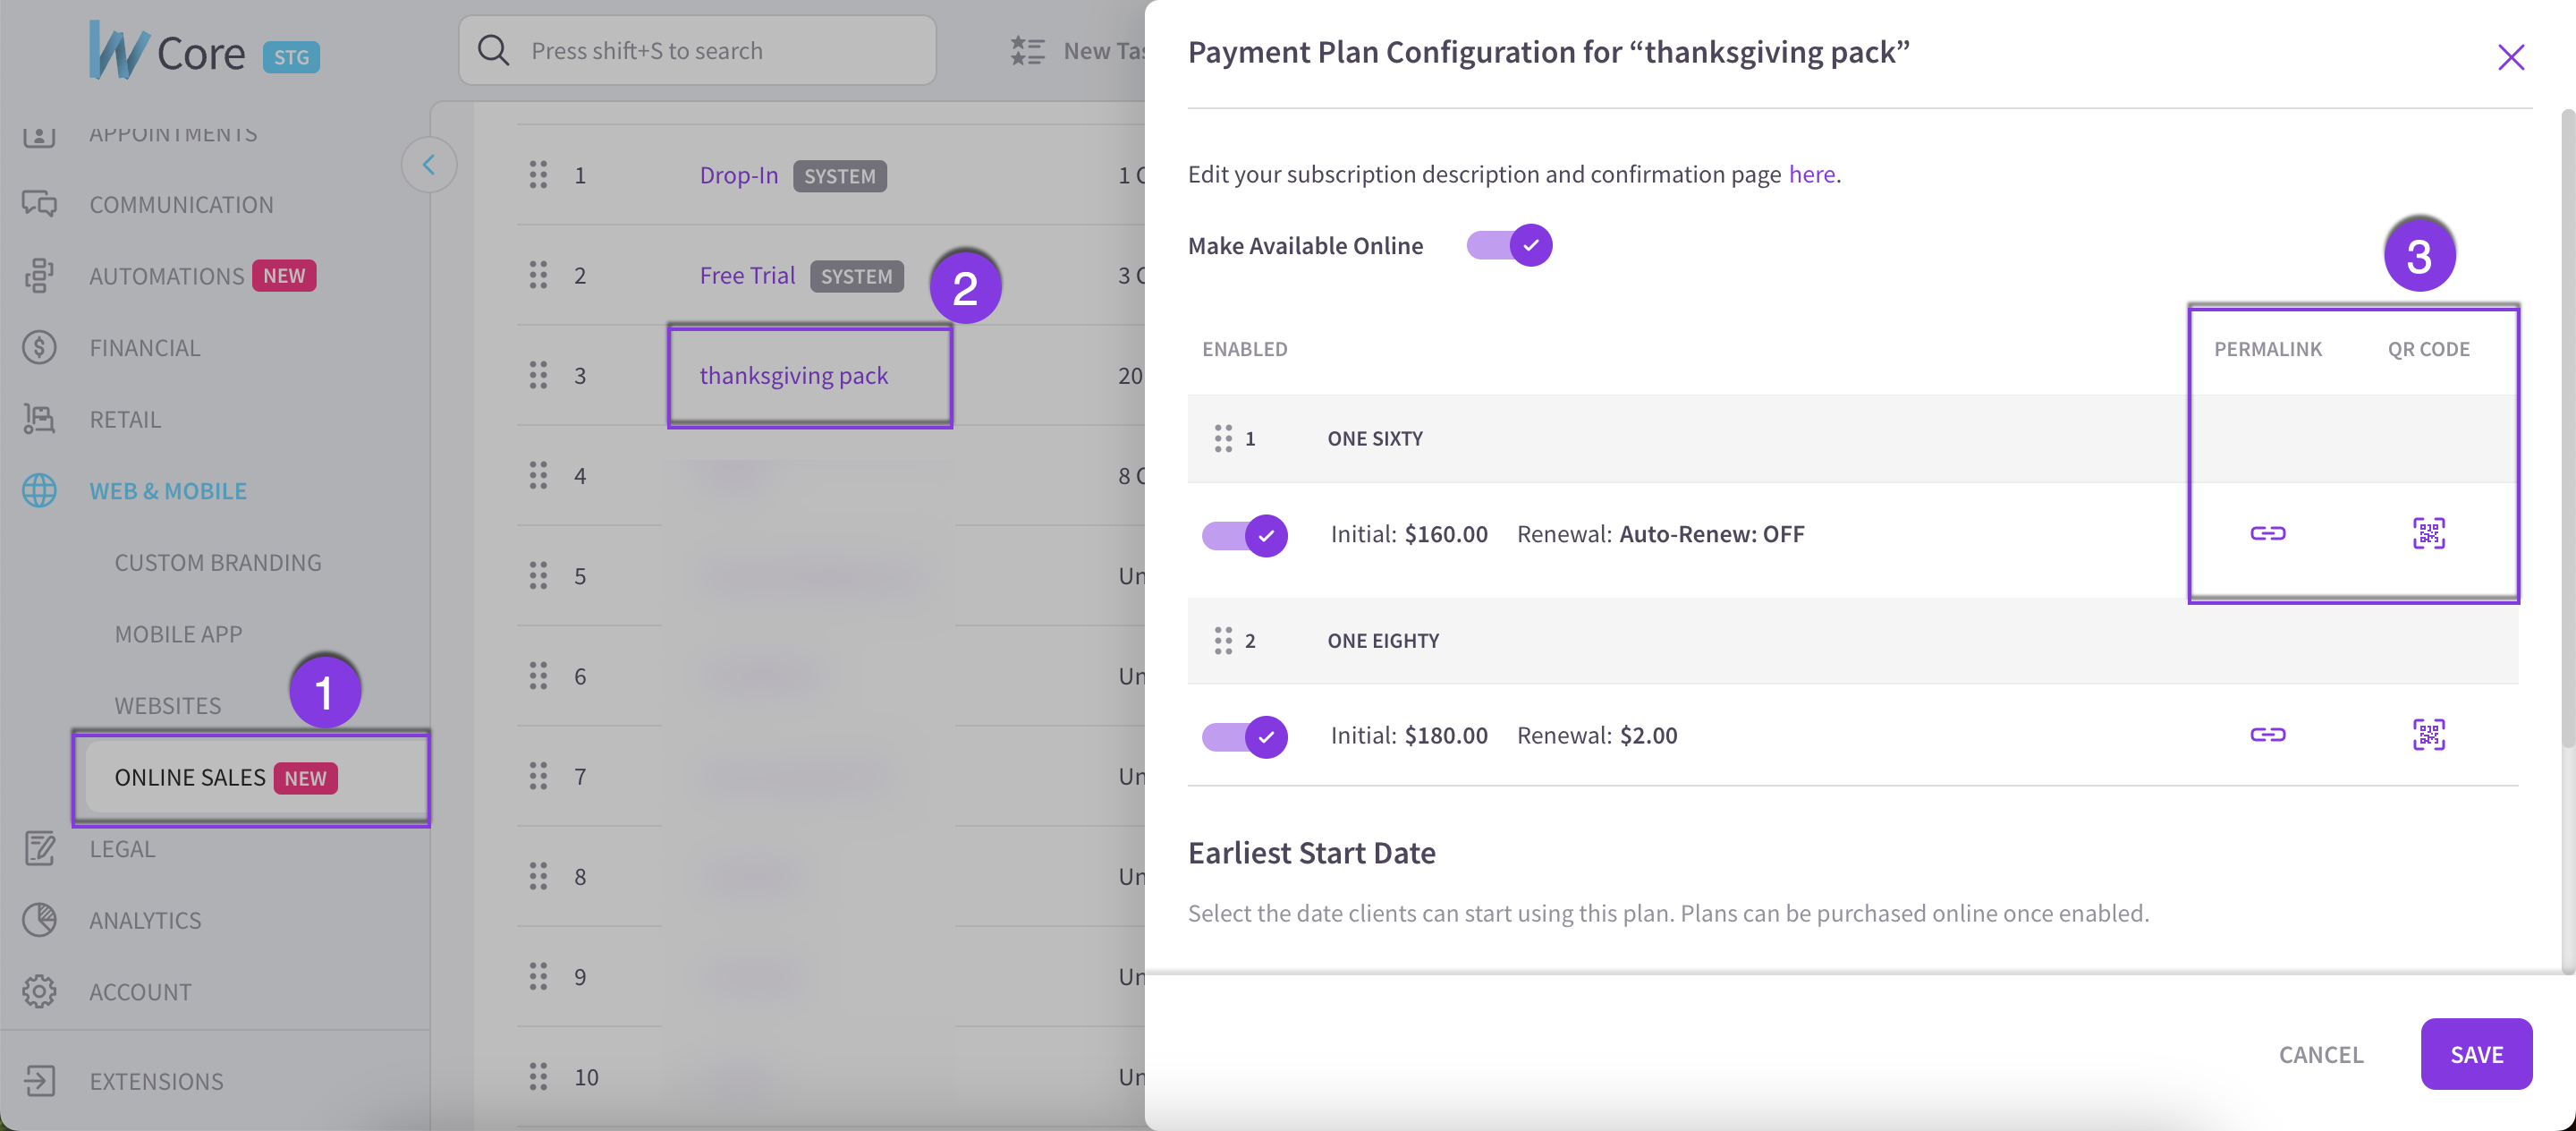Click drag handle icon of ONE EIGHTY row

pyautogui.click(x=1222, y=640)
